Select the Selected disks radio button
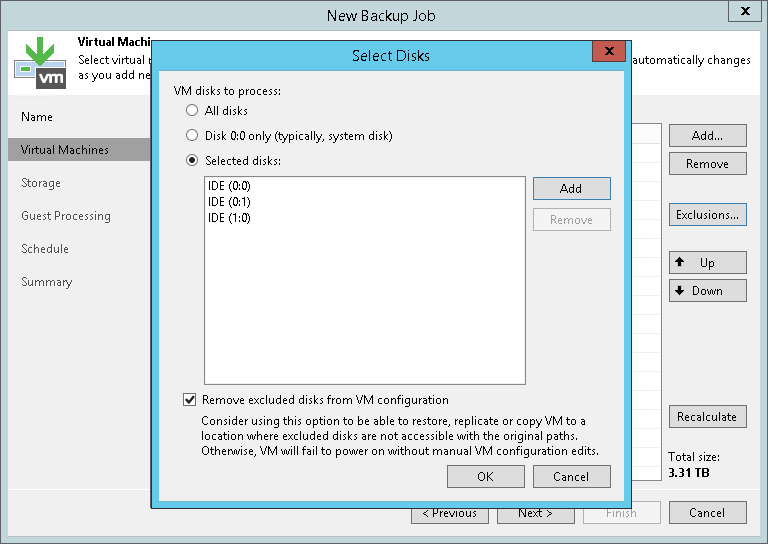The width and height of the screenshot is (768, 544). pos(192,160)
